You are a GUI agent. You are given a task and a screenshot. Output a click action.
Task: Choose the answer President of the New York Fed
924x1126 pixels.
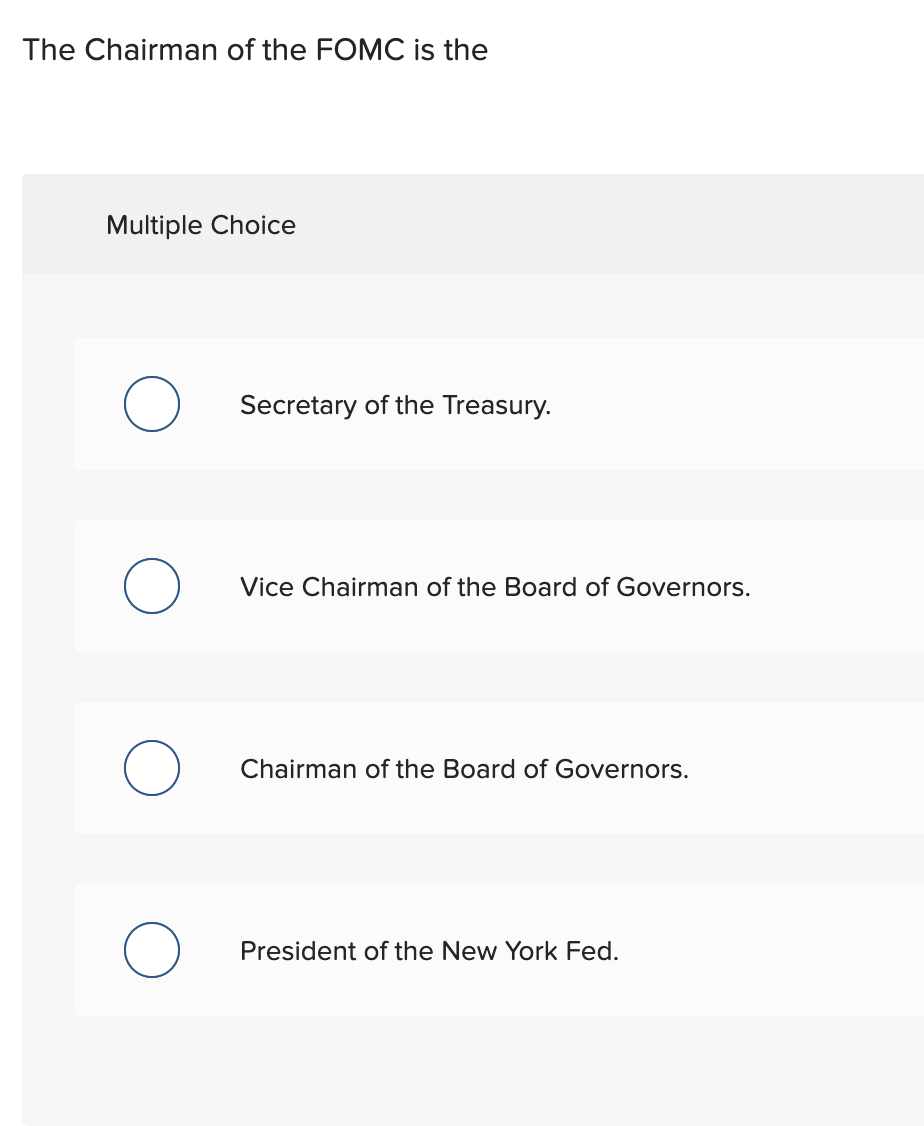pyautogui.click(x=429, y=951)
